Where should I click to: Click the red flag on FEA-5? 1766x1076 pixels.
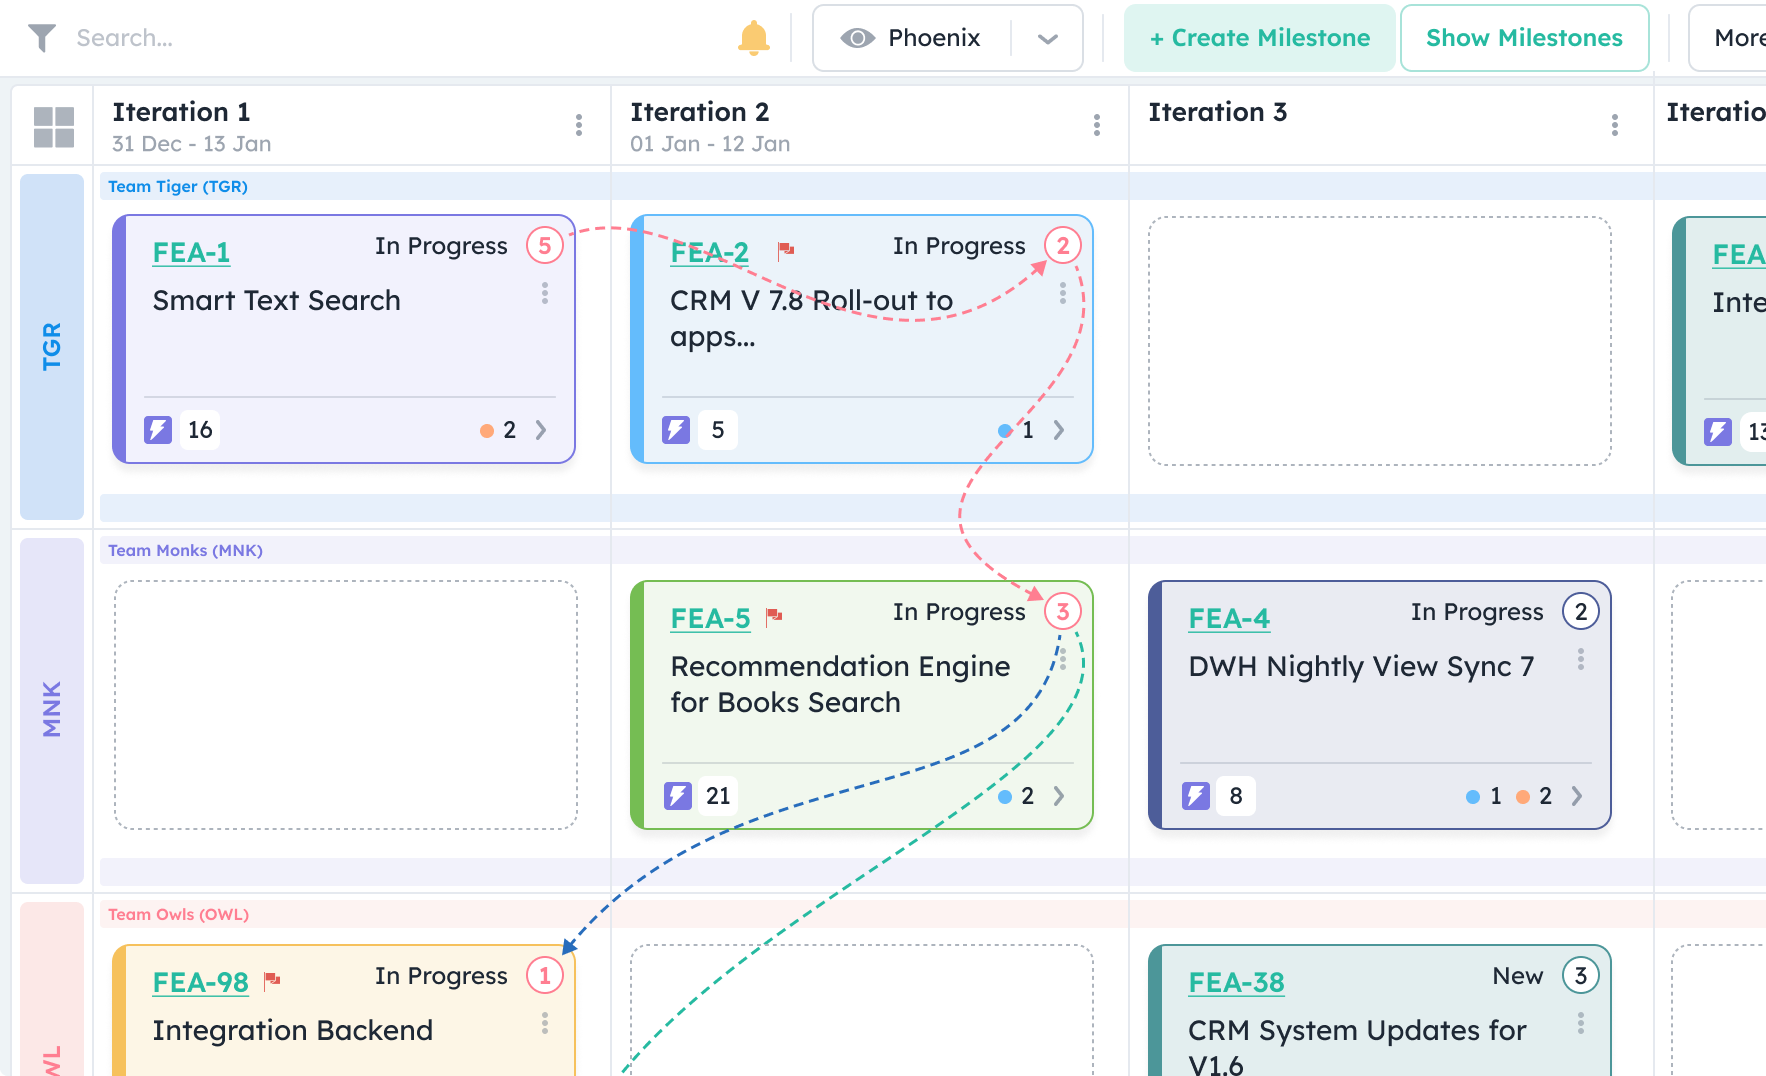[x=774, y=617]
